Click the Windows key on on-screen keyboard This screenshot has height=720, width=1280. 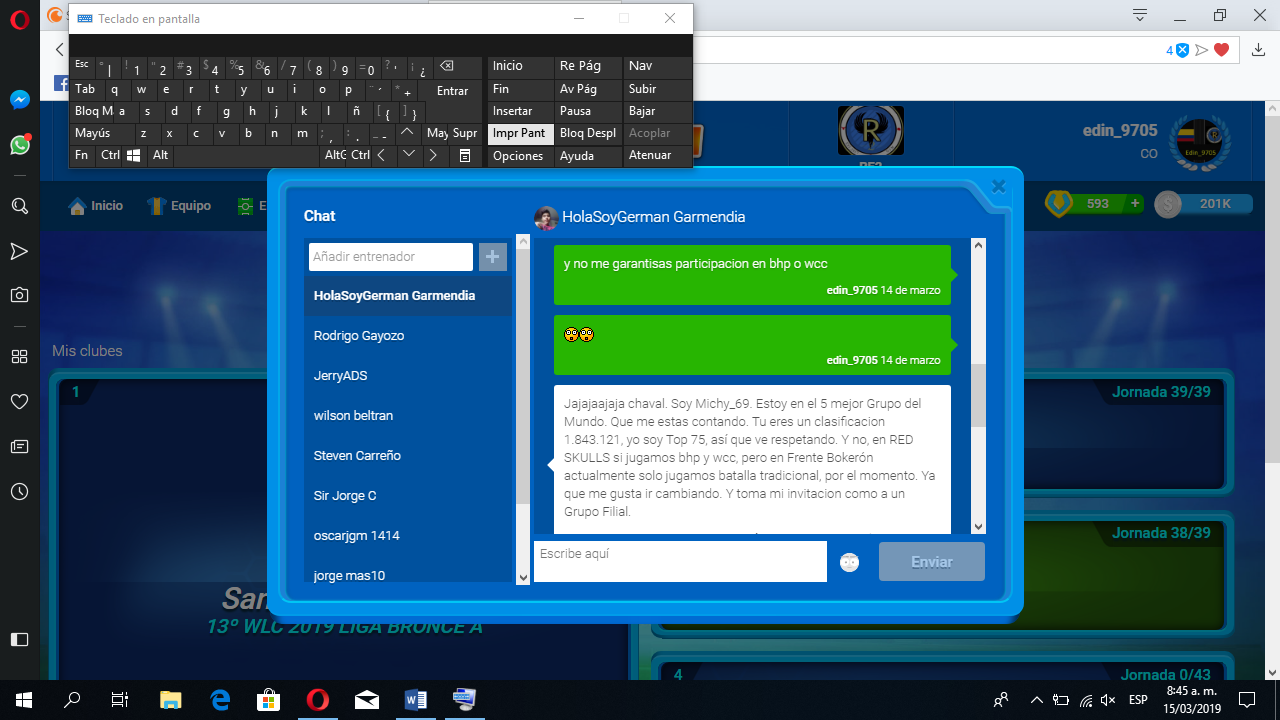point(134,156)
